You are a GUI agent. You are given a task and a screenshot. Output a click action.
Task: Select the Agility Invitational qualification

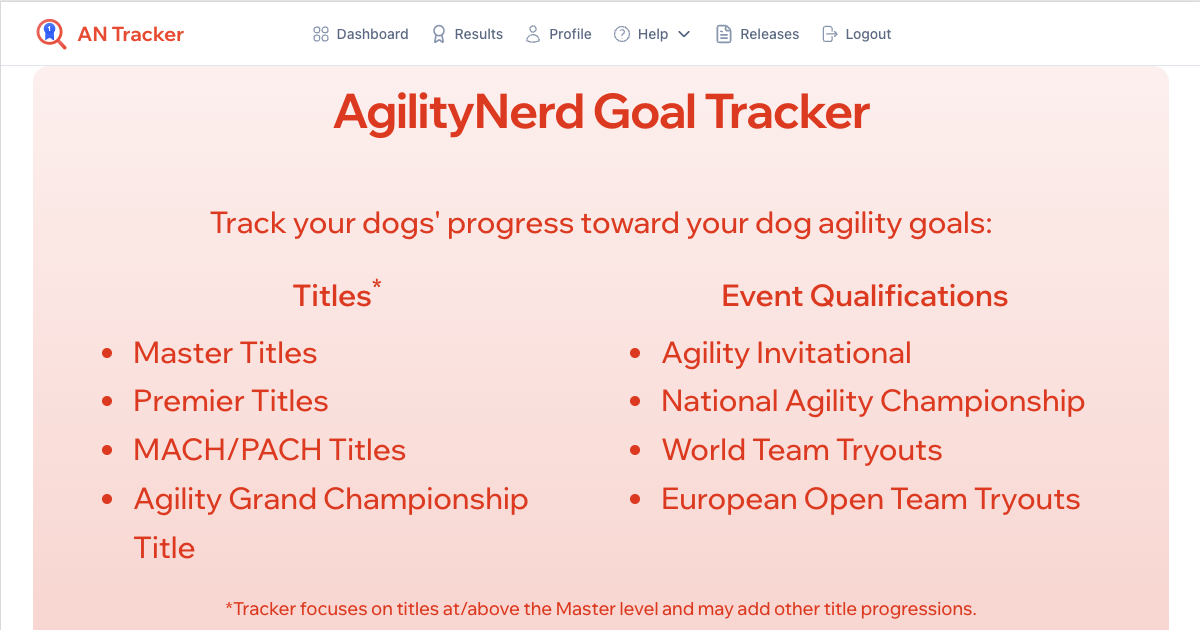coord(786,353)
